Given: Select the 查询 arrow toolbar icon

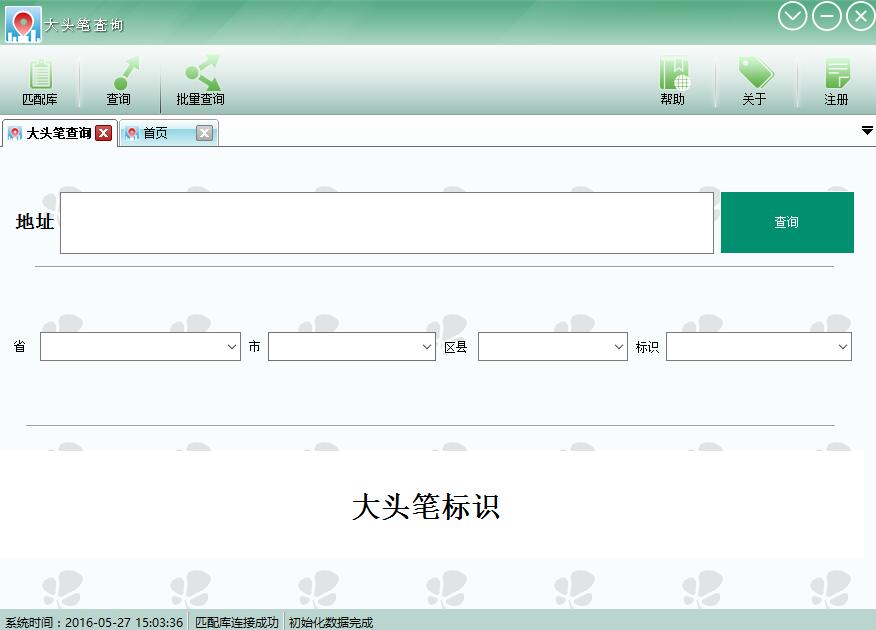Looking at the screenshot, I should coord(124,74).
